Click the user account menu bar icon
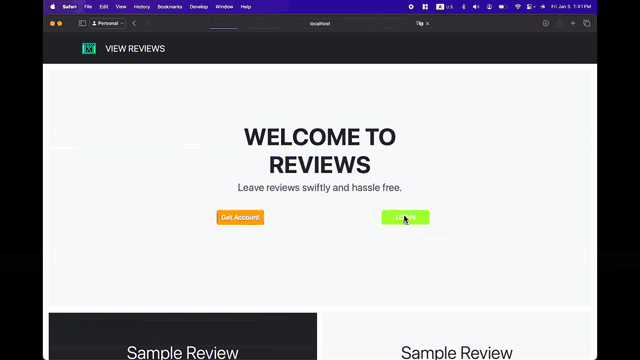The image size is (640, 360). click(x=489, y=7)
